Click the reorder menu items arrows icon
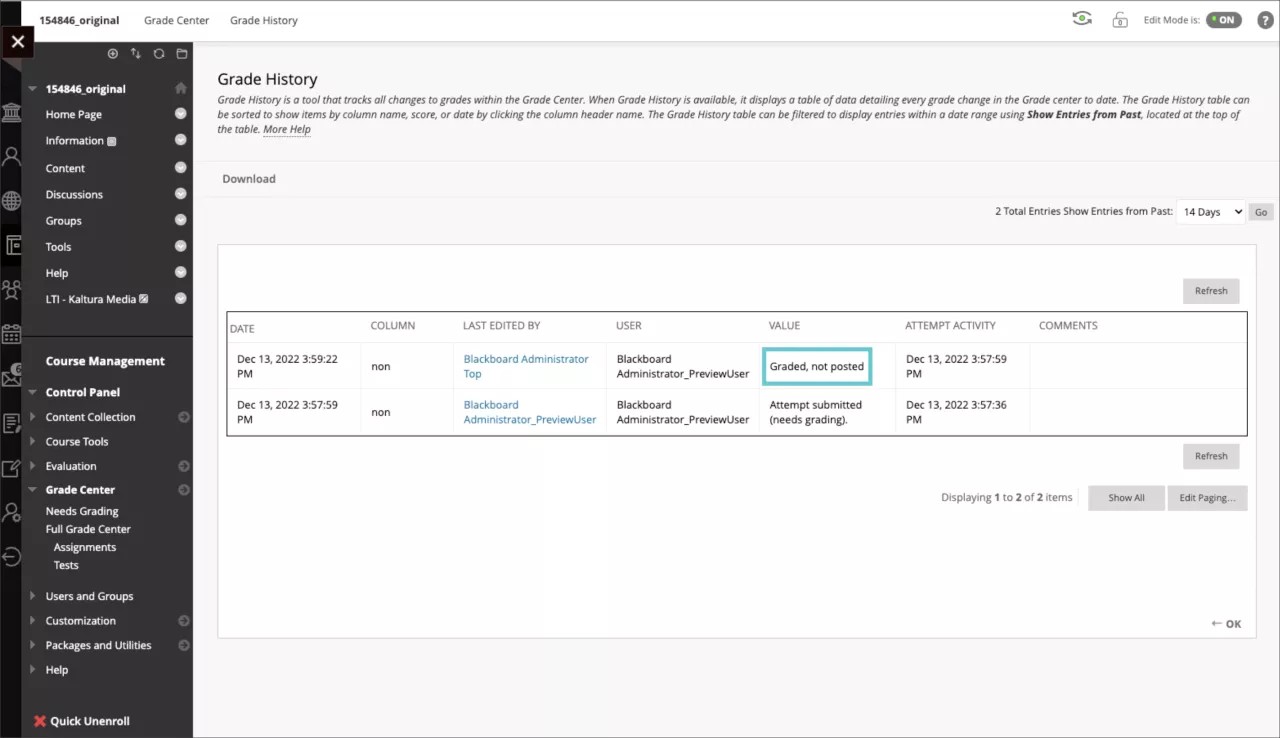 tap(136, 54)
